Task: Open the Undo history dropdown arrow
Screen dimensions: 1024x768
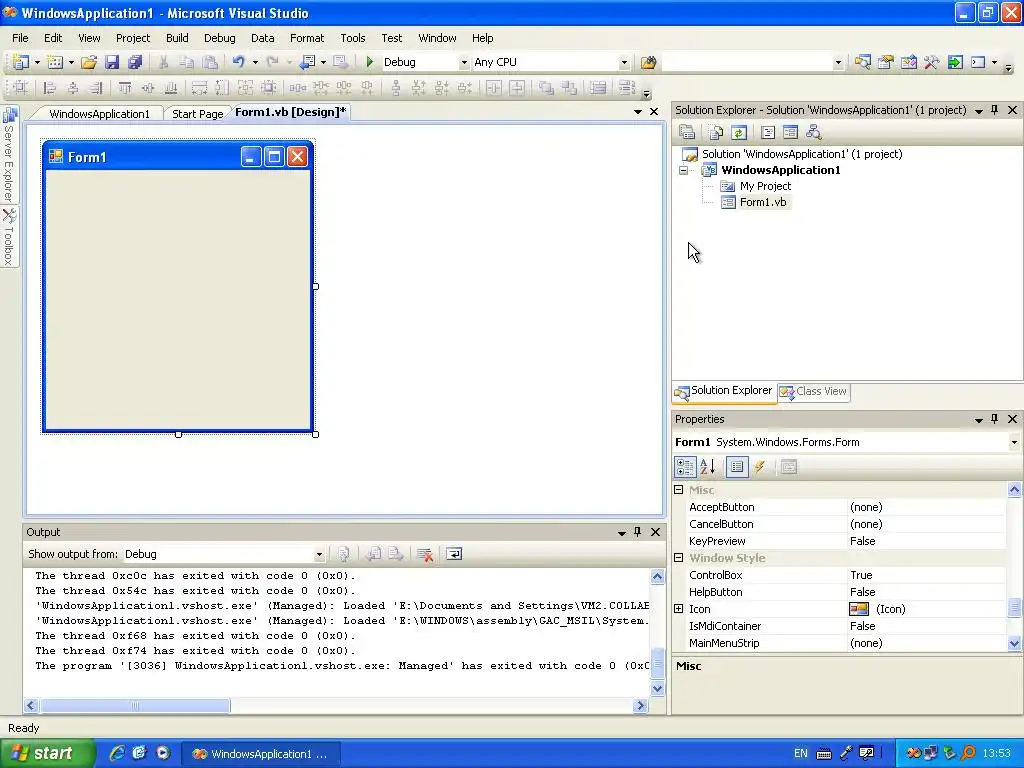Action: point(255,63)
